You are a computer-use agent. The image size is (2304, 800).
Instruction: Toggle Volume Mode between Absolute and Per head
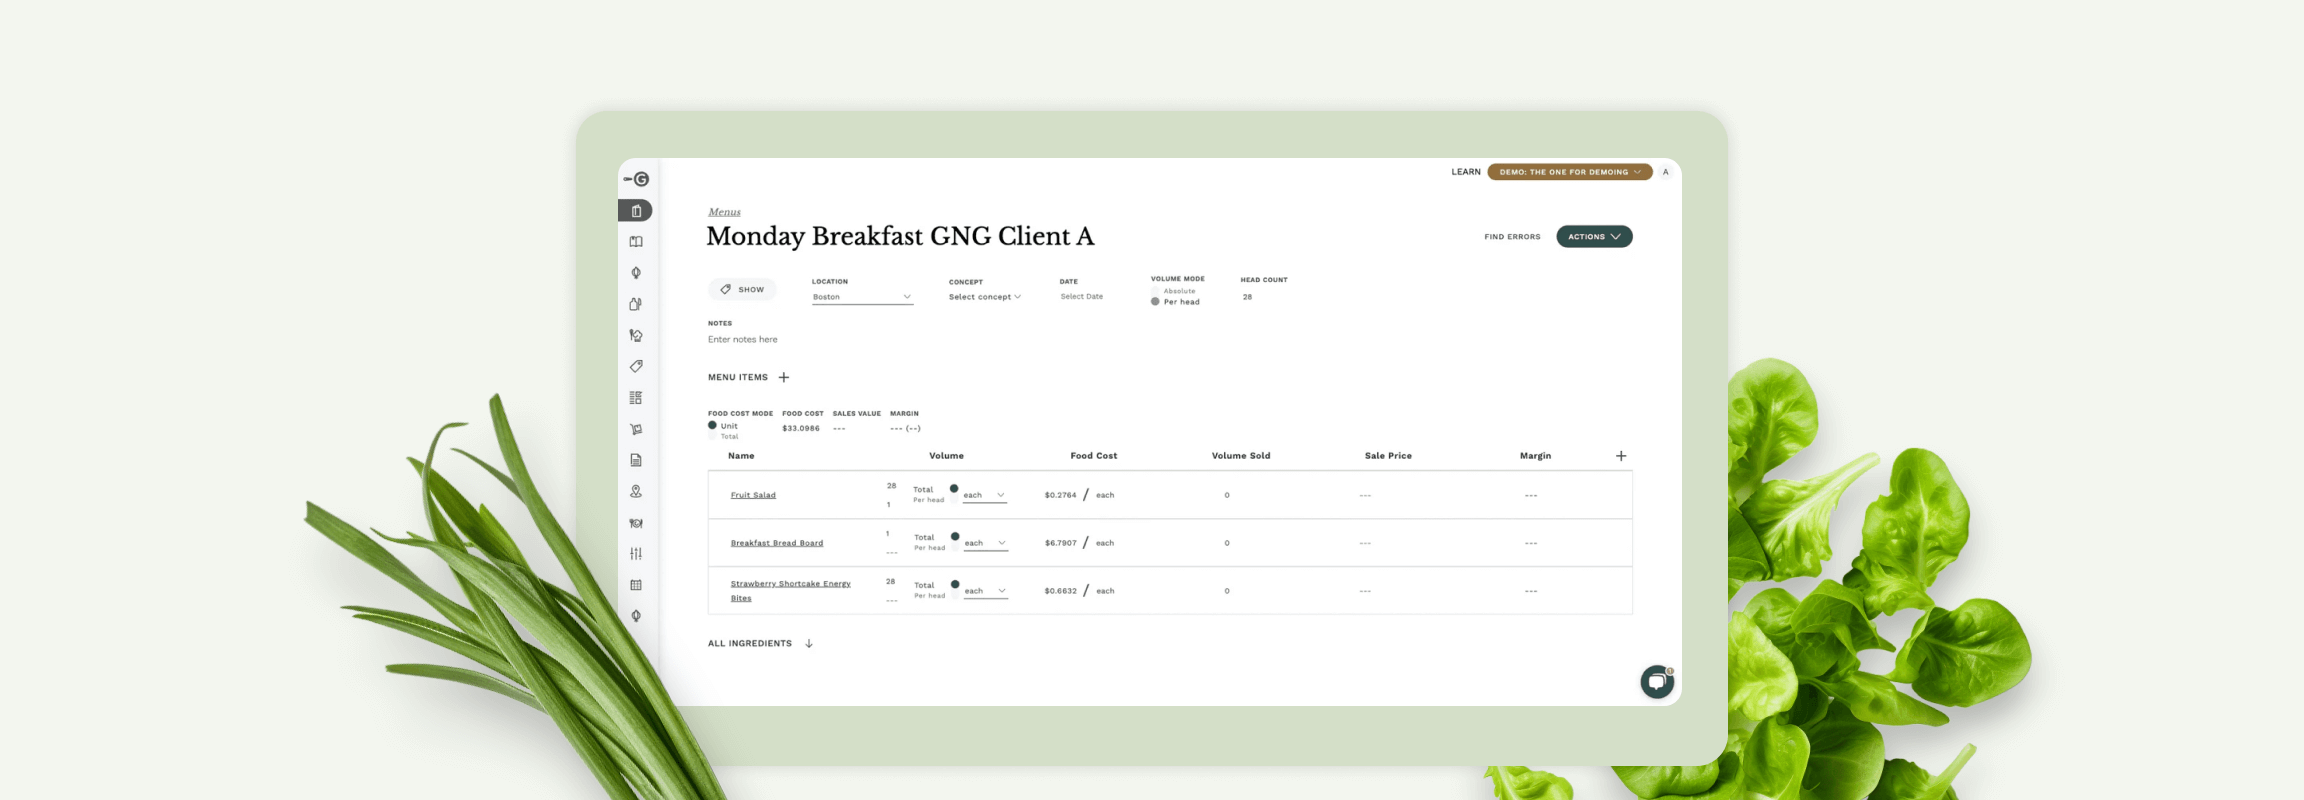pyautogui.click(x=1155, y=296)
